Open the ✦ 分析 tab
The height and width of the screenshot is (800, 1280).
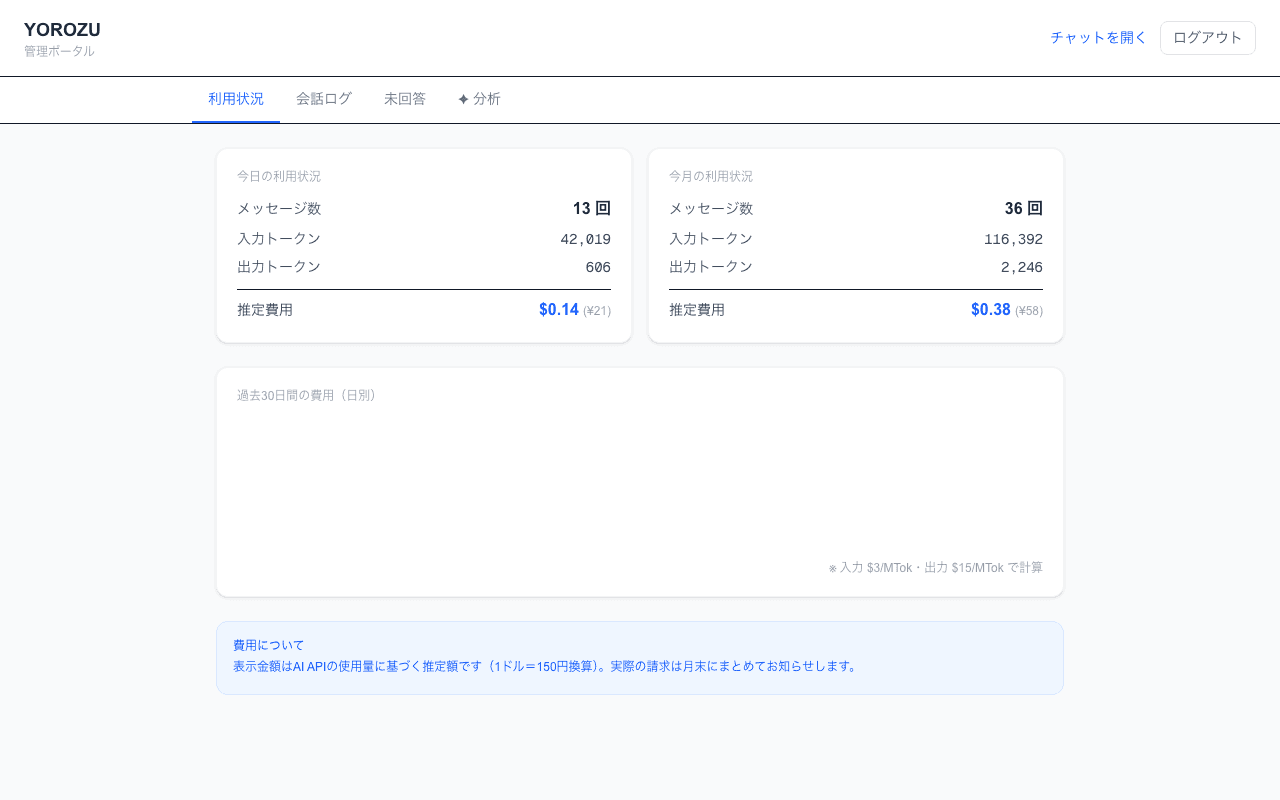(x=479, y=99)
